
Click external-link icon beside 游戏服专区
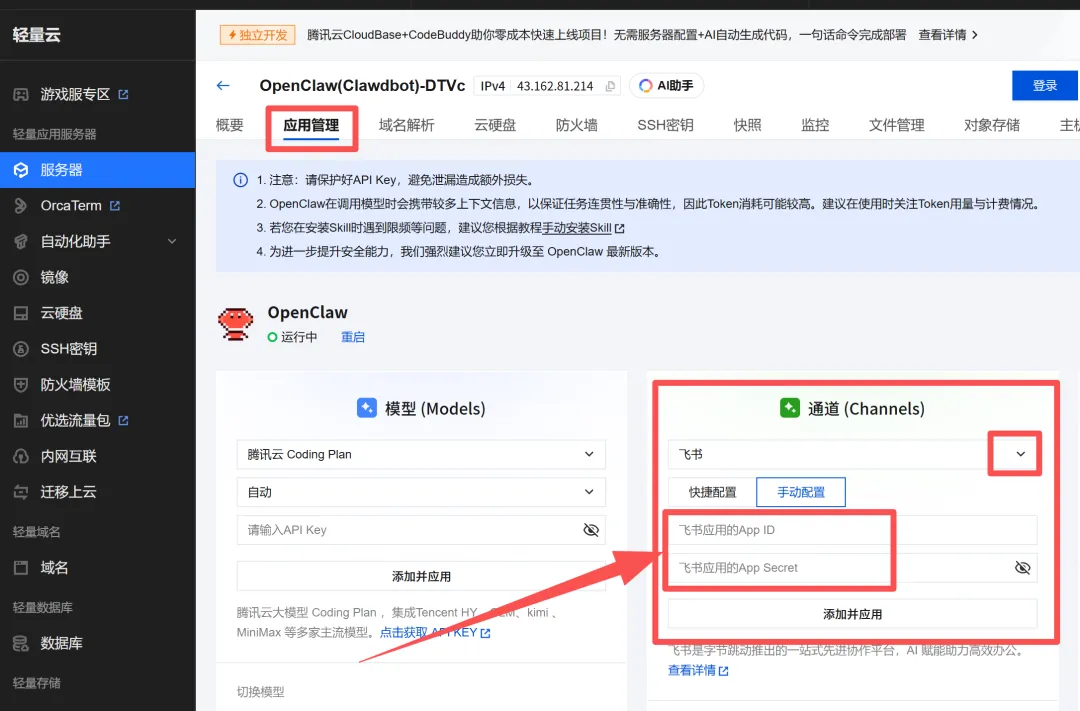[123, 94]
